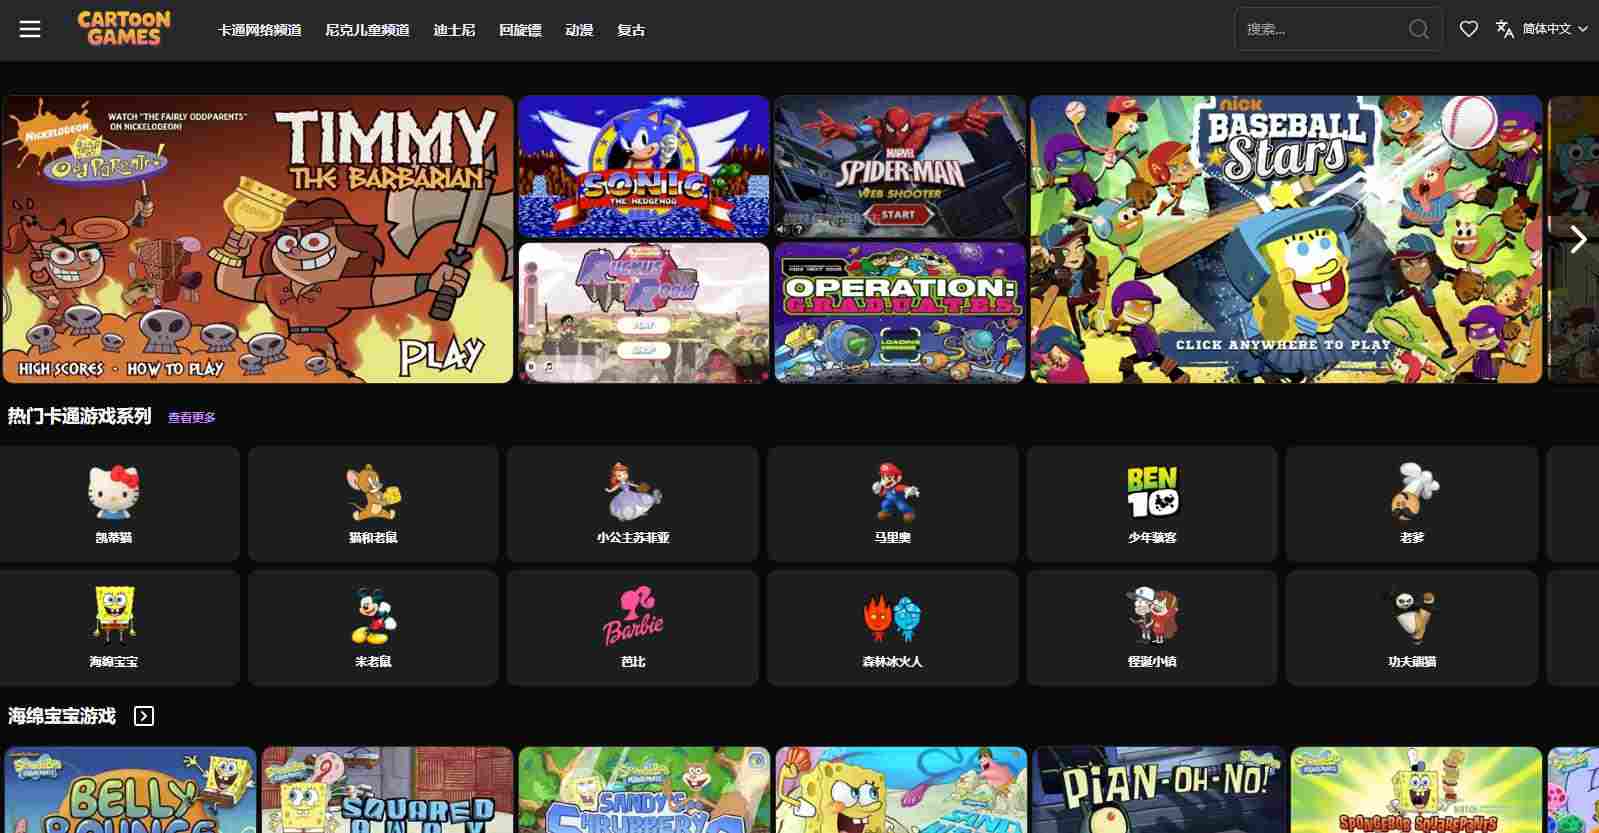1599x833 pixels.
Task: Select 回旋镖 in the navigation bar
Action: pyautogui.click(x=520, y=30)
